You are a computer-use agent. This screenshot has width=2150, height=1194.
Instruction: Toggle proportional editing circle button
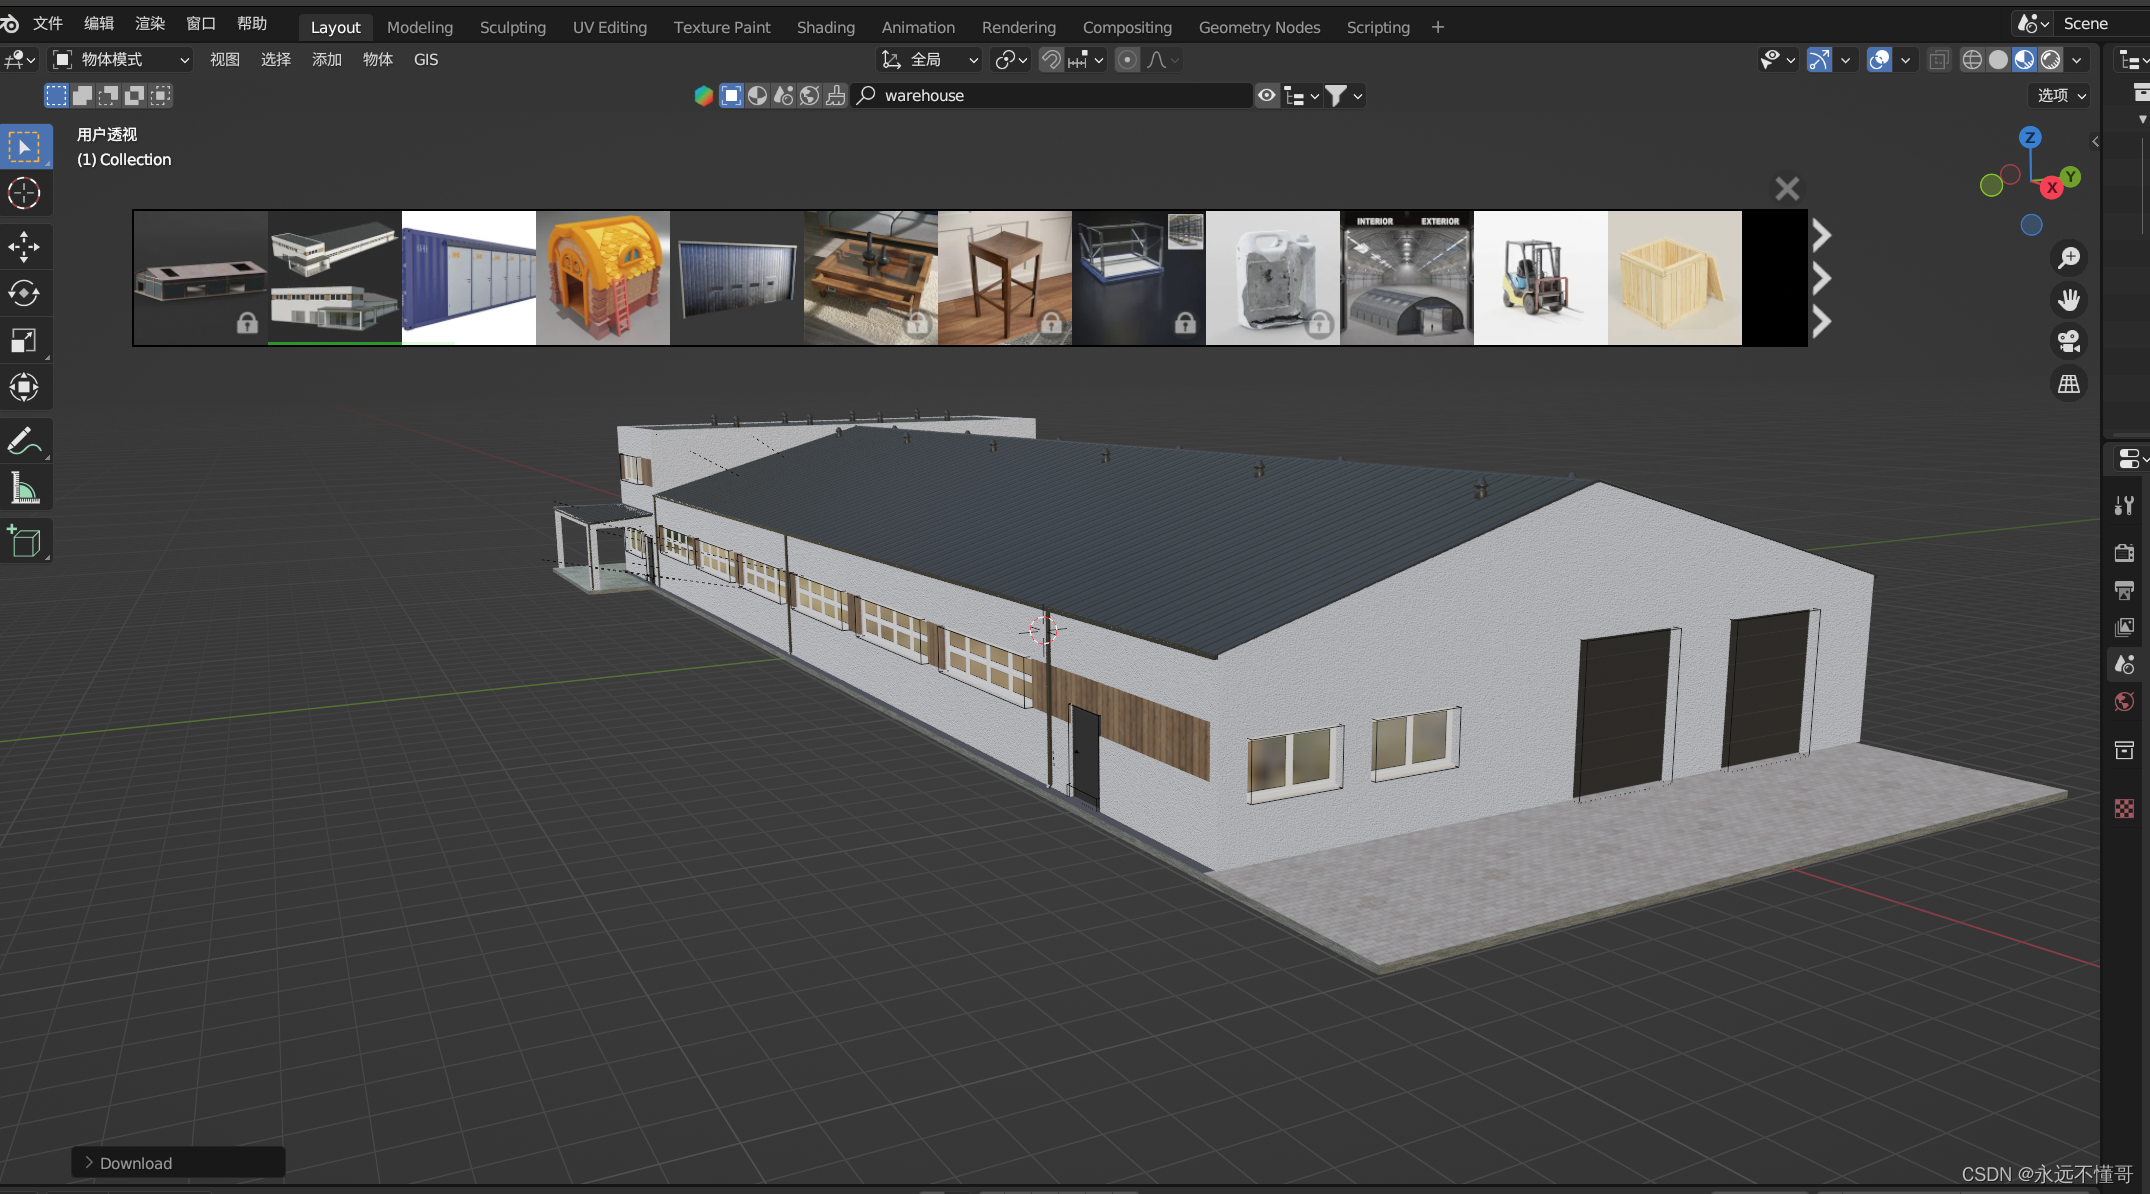click(x=1127, y=60)
